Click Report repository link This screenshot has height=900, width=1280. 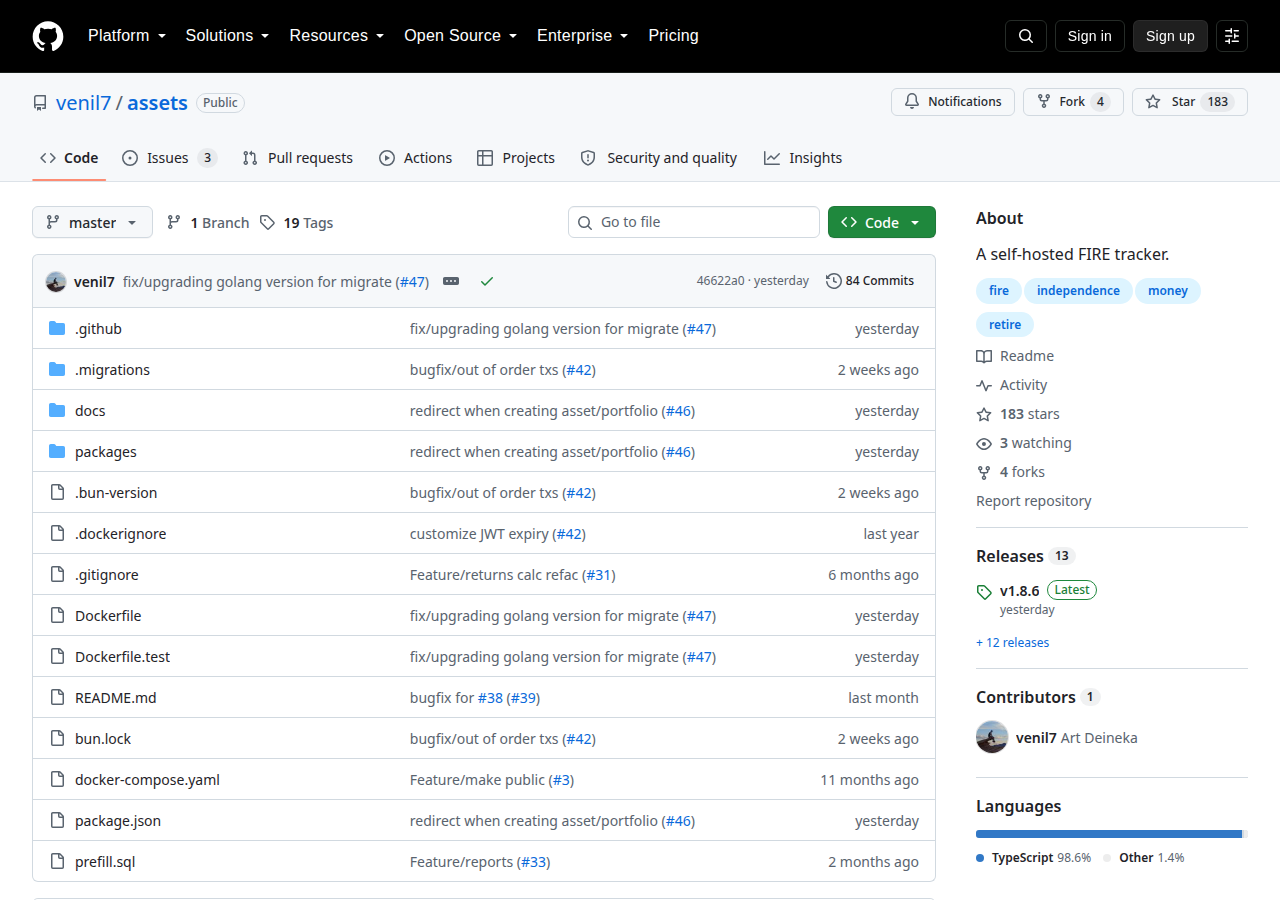click(1034, 501)
